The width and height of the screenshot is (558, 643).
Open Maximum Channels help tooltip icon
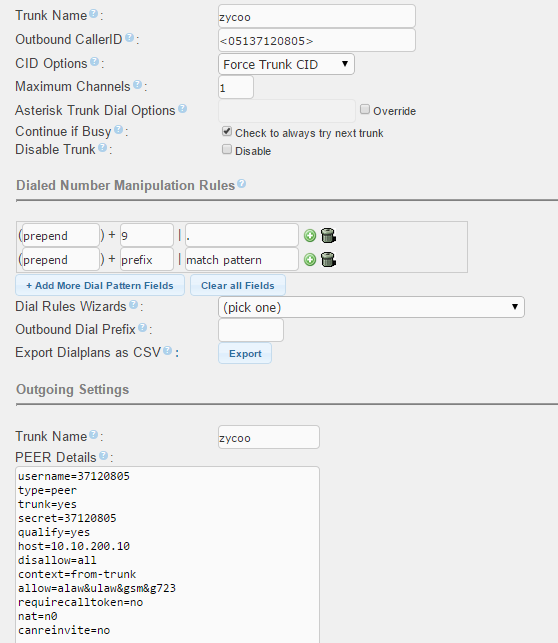(137, 85)
